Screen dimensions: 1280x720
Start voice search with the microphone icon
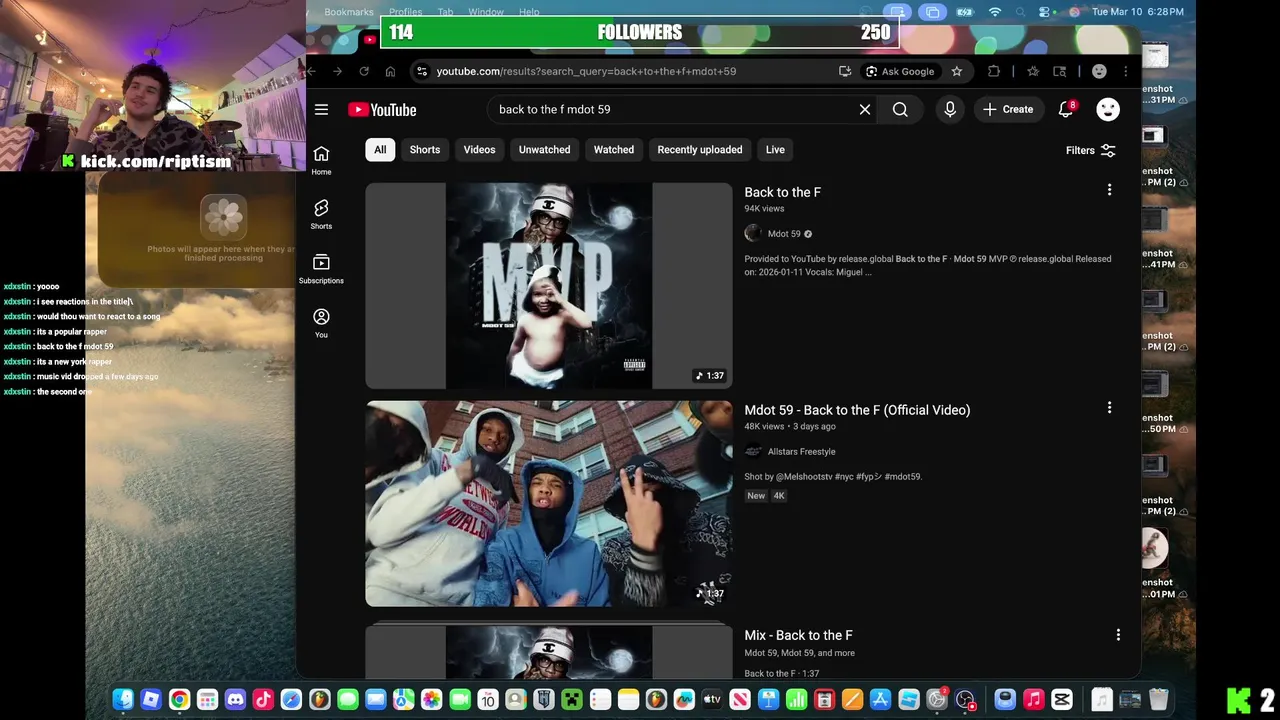point(950,110)
